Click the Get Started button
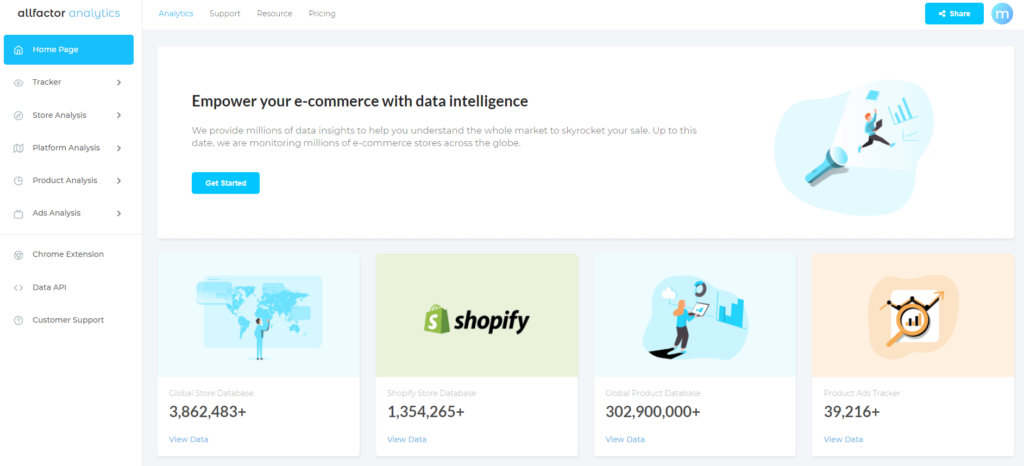 [x=225, y=183]
